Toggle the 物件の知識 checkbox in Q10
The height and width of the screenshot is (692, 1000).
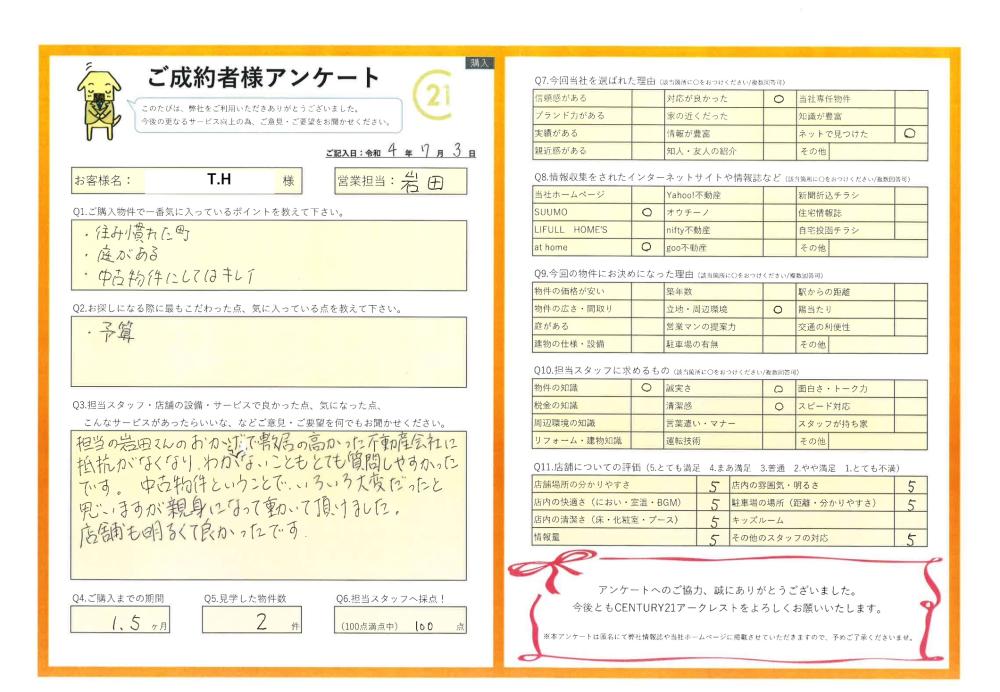[x=646, y=388]
